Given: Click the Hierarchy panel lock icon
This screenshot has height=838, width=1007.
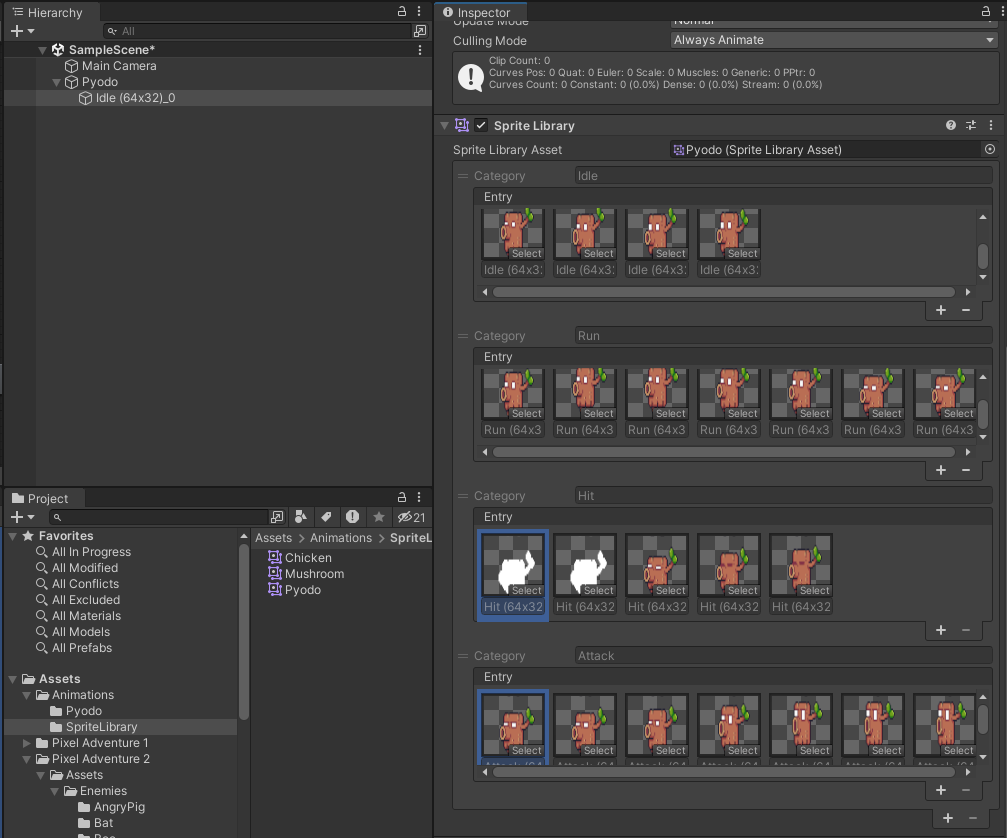Looking at the screenshot, I should [401, 11].
